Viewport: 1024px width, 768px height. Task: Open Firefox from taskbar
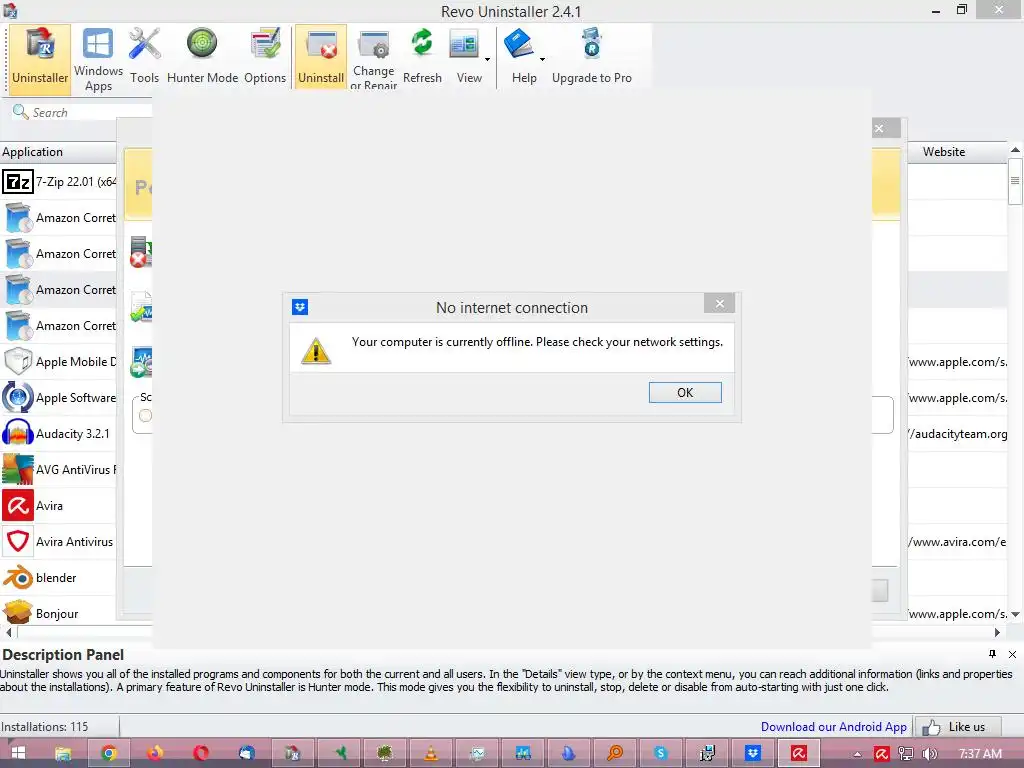[x=155, y=753]
